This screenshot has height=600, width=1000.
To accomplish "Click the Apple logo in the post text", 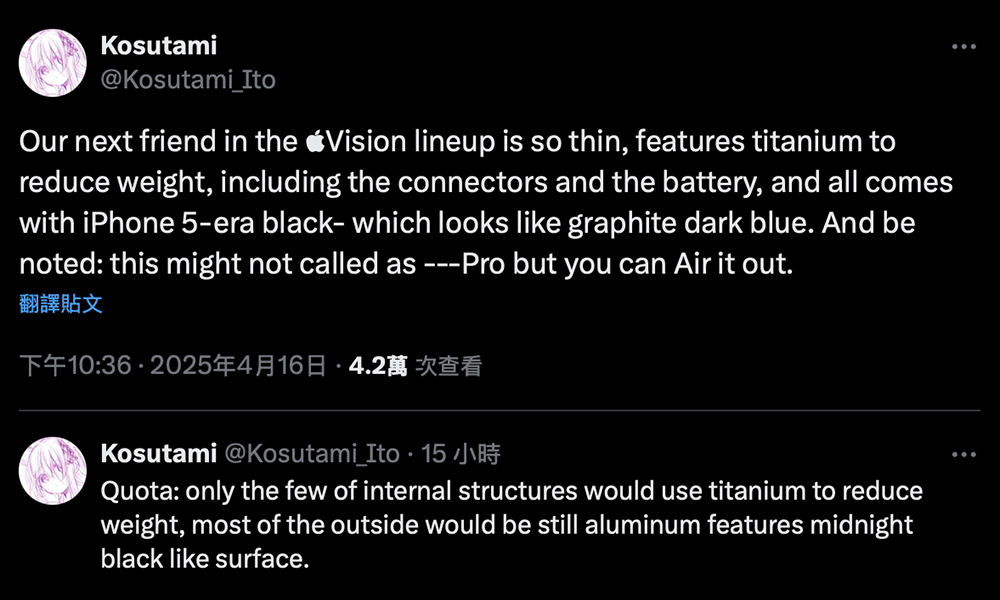I will point(315,142).
